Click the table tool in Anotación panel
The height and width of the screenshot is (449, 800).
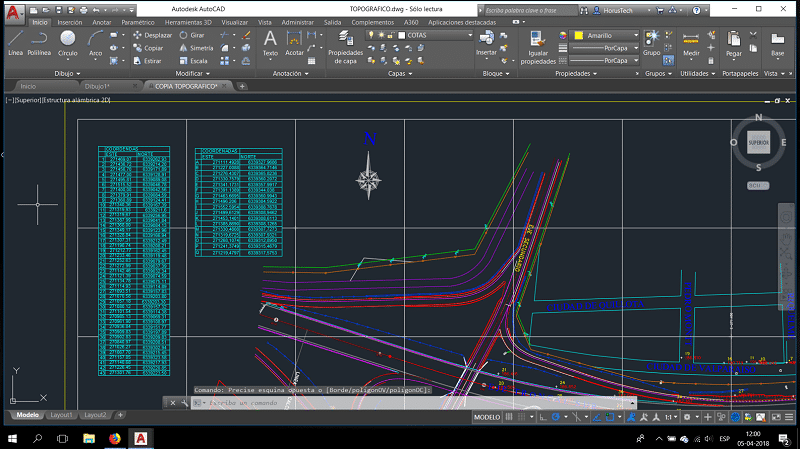(311, 61)
